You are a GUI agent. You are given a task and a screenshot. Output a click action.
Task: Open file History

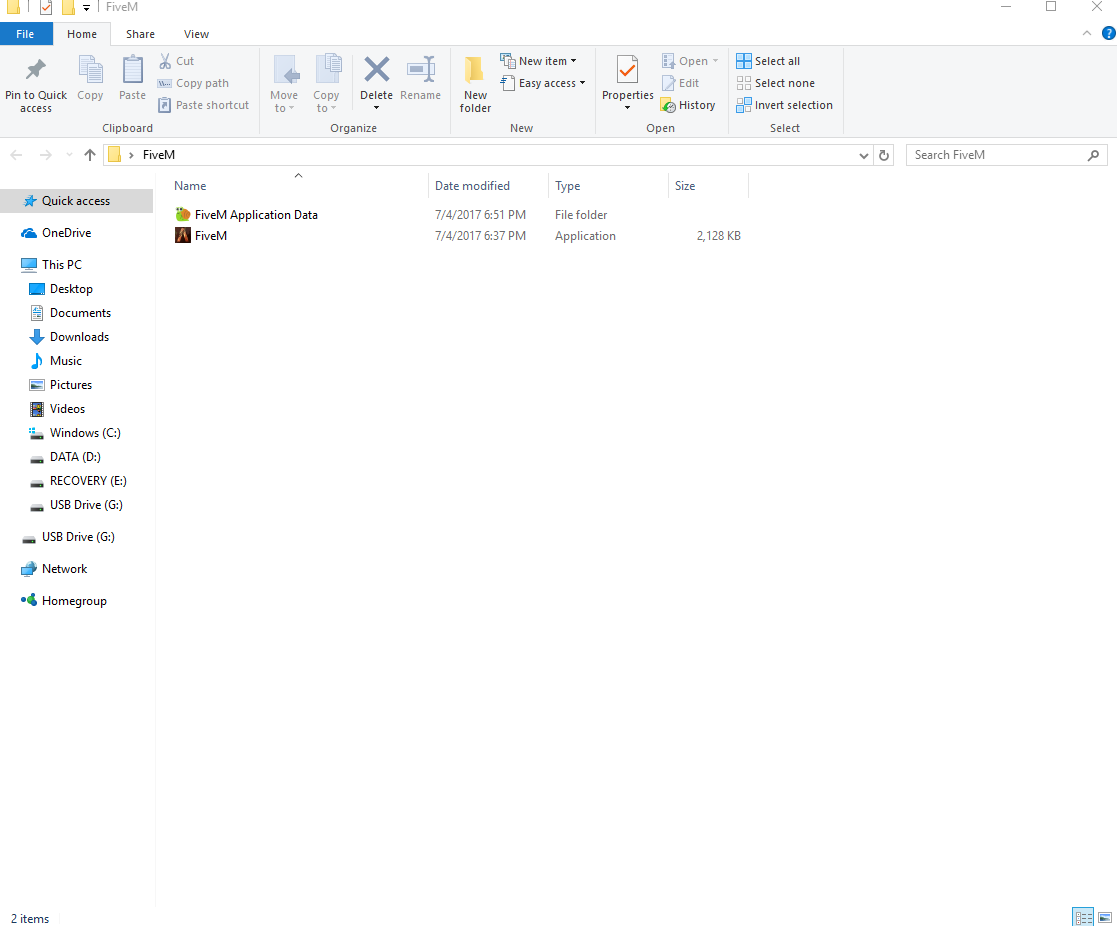tap(688, 105)
